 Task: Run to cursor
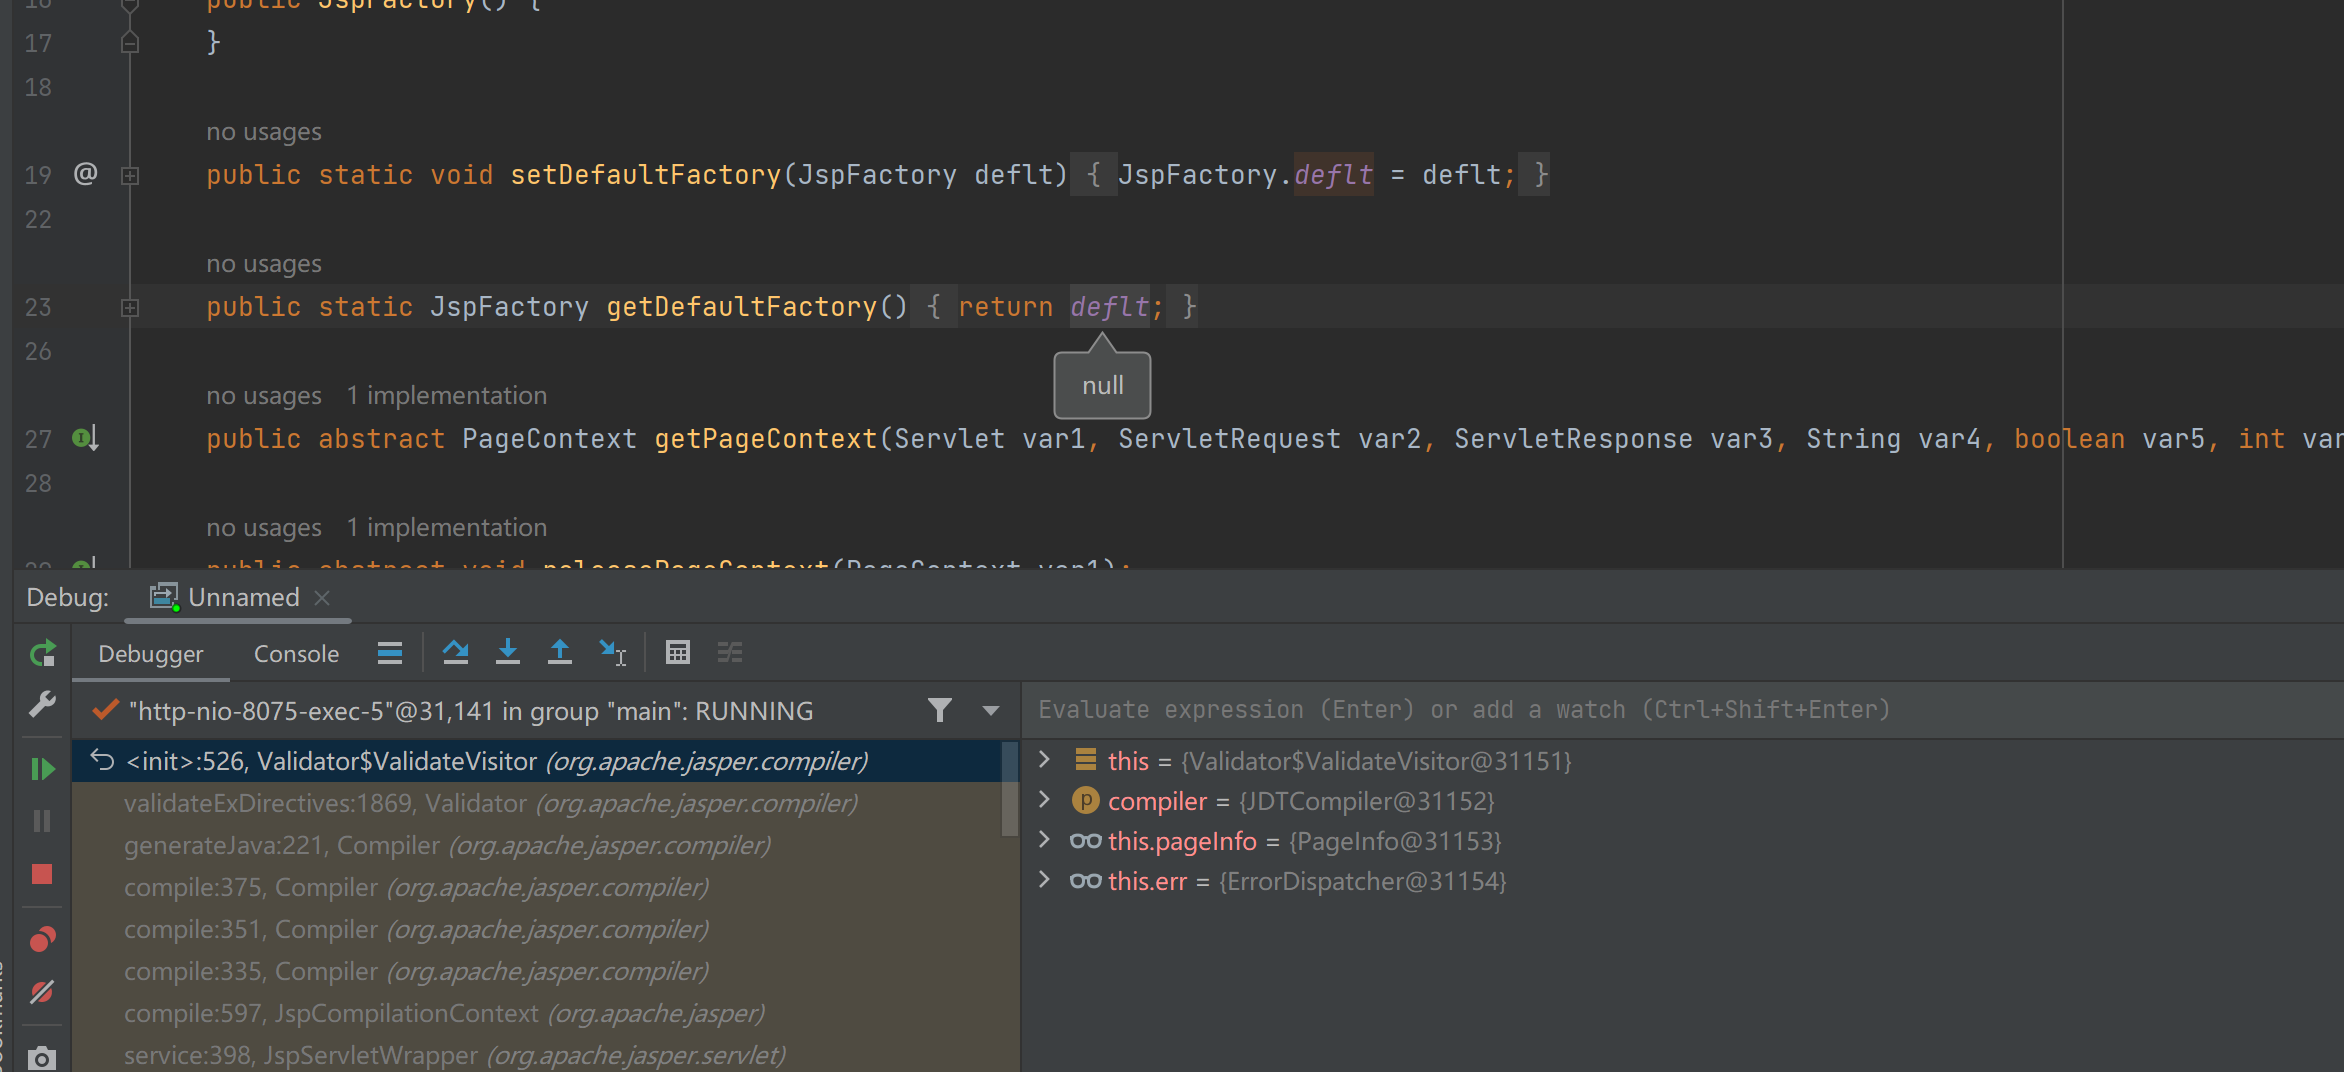click(612, 653)
